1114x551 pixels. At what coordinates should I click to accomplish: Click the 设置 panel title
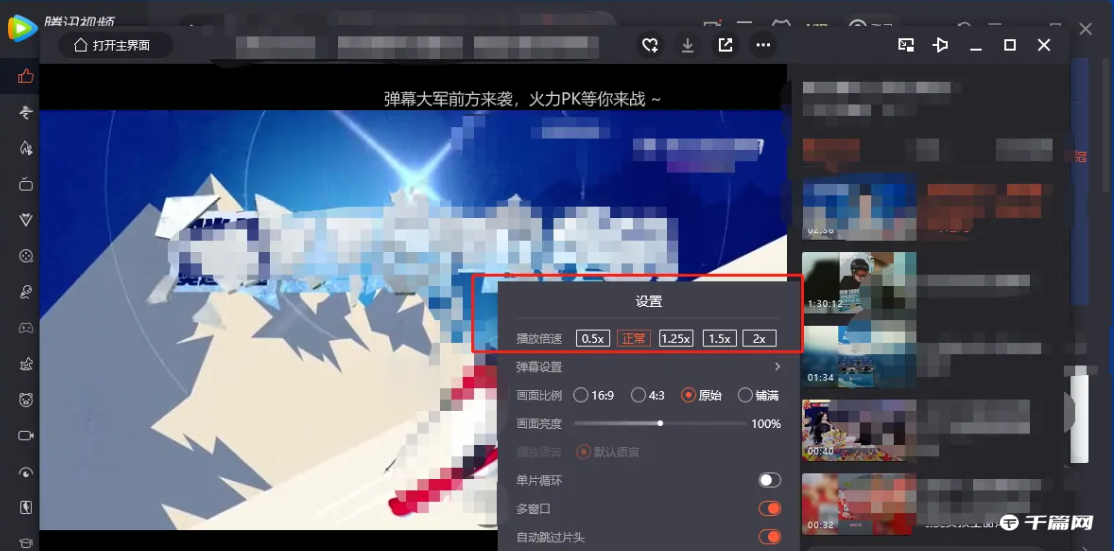(x=649, y=302)
